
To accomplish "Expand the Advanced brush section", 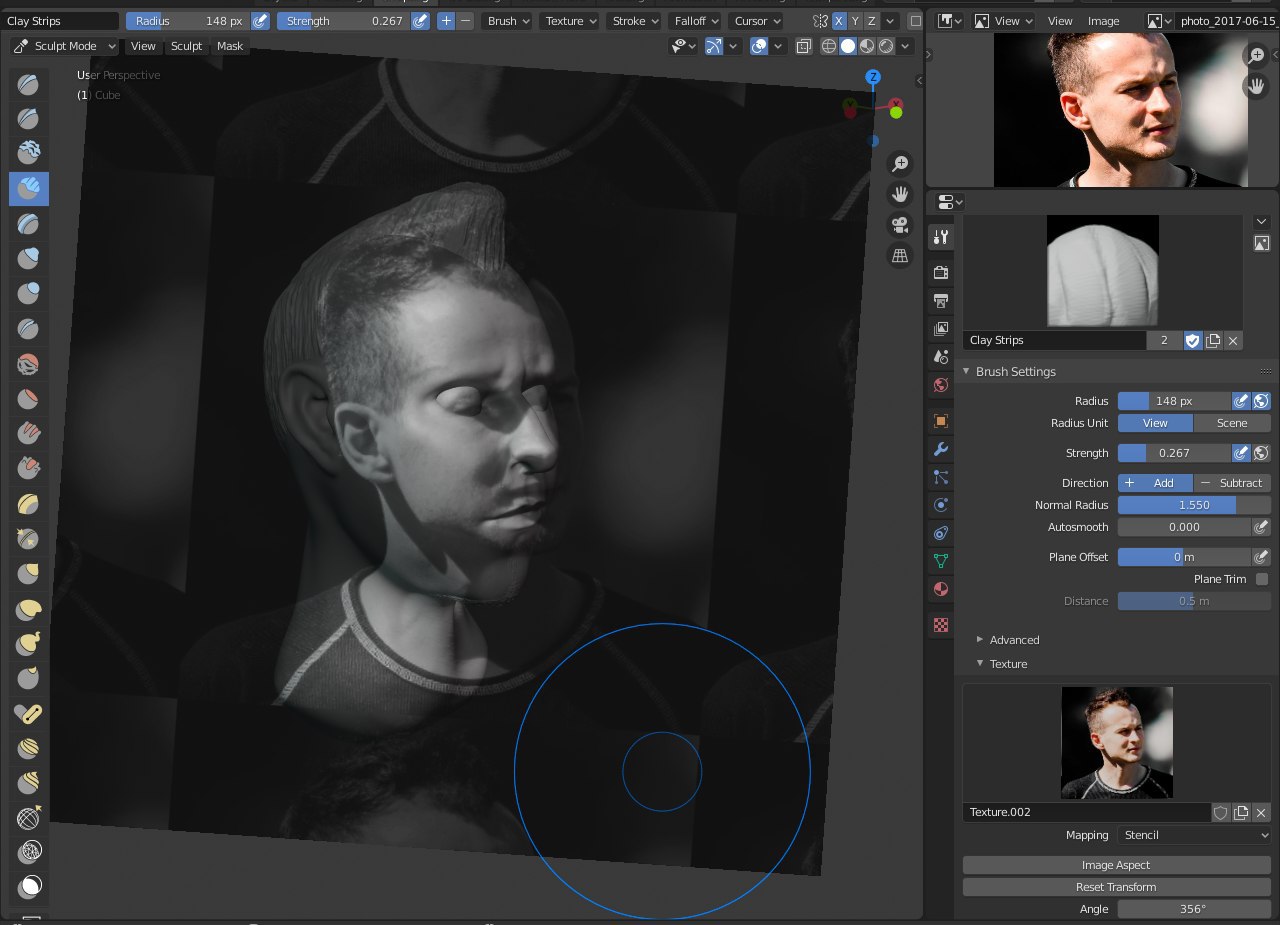I will coord(1014,640).
